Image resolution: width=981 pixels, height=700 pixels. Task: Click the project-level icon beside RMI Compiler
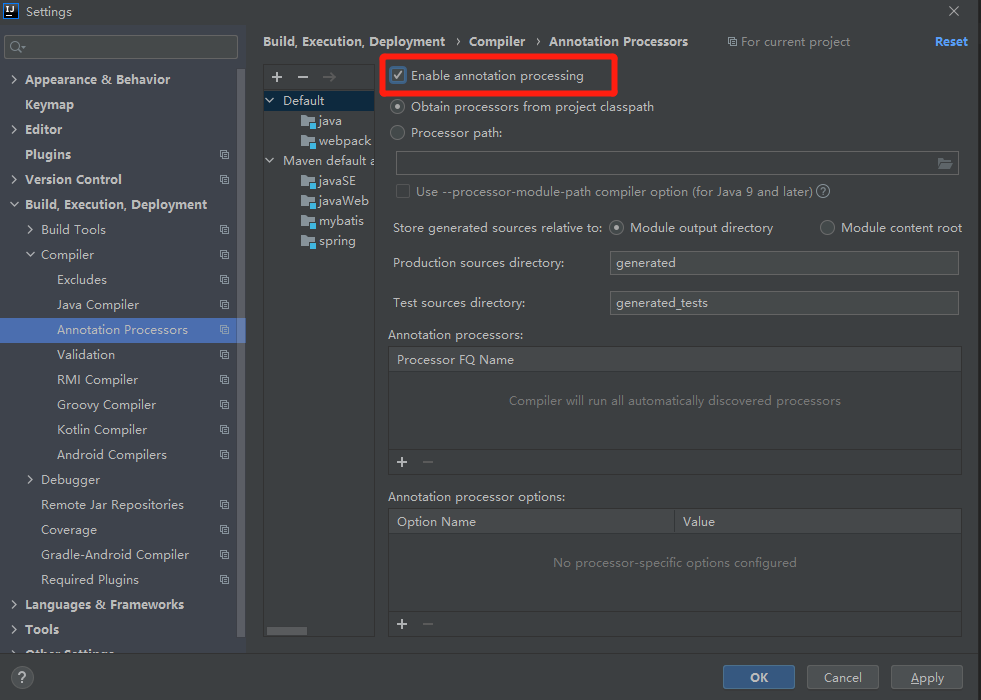click(x=225, y=380)
